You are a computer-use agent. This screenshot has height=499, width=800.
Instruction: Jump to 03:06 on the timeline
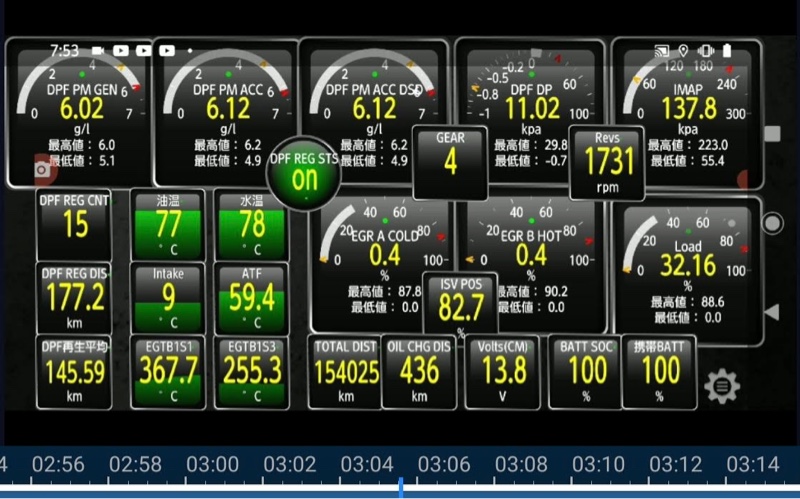tap(444, 464)
